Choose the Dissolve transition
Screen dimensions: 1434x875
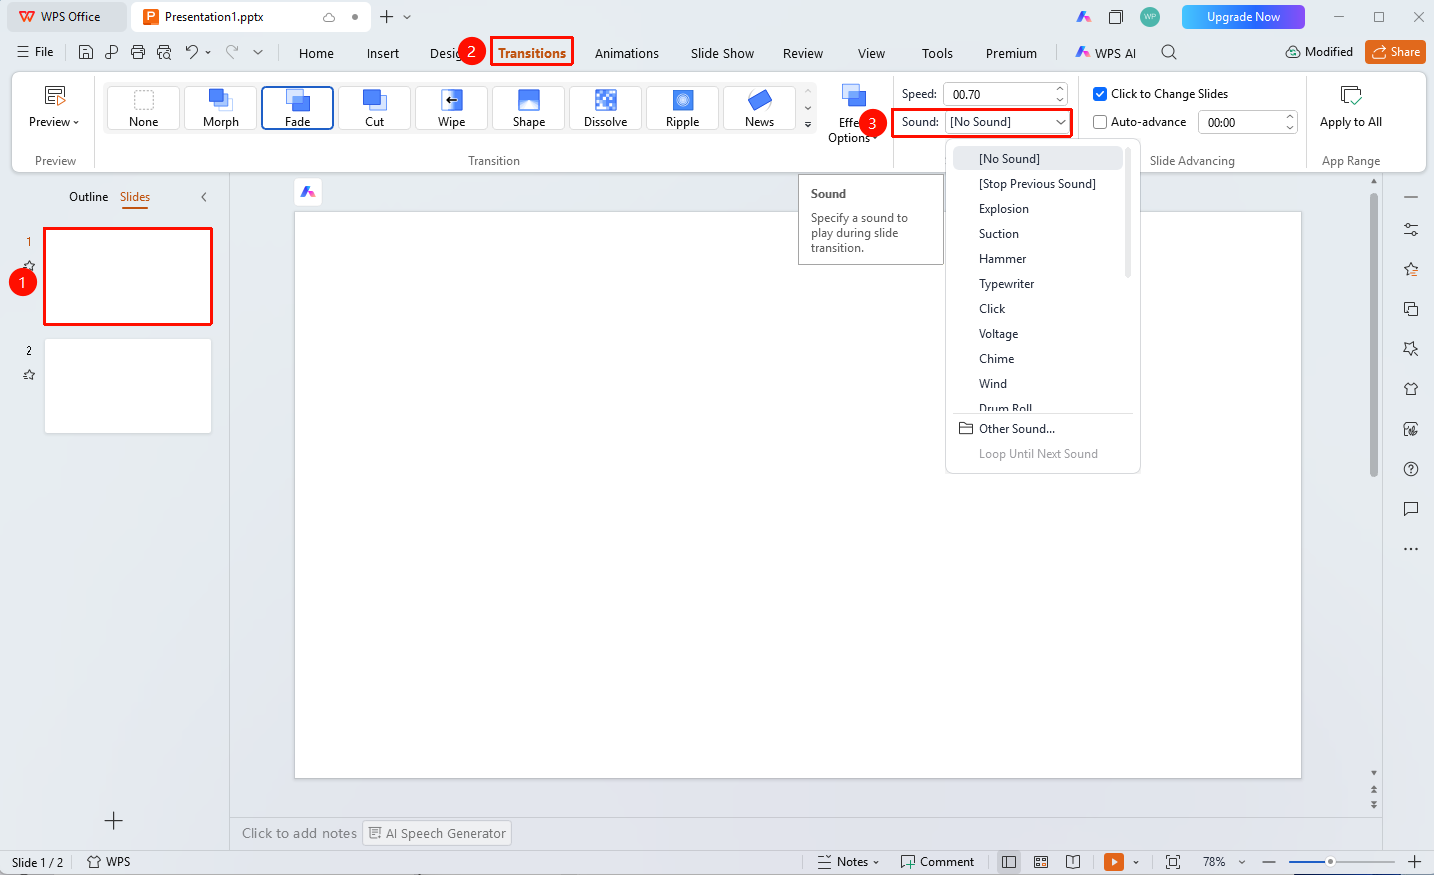tap(605, 108)
